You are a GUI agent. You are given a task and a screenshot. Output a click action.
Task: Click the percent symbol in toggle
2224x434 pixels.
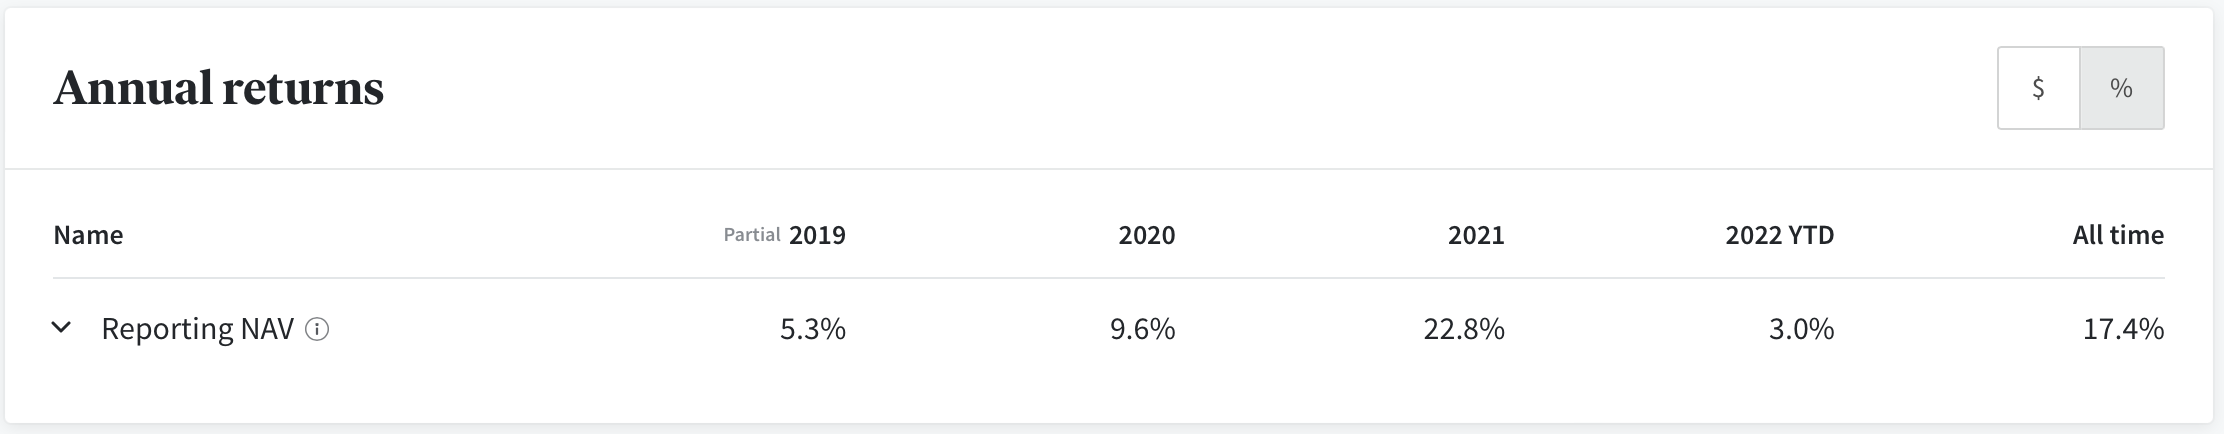click(x=2122, y=88)
